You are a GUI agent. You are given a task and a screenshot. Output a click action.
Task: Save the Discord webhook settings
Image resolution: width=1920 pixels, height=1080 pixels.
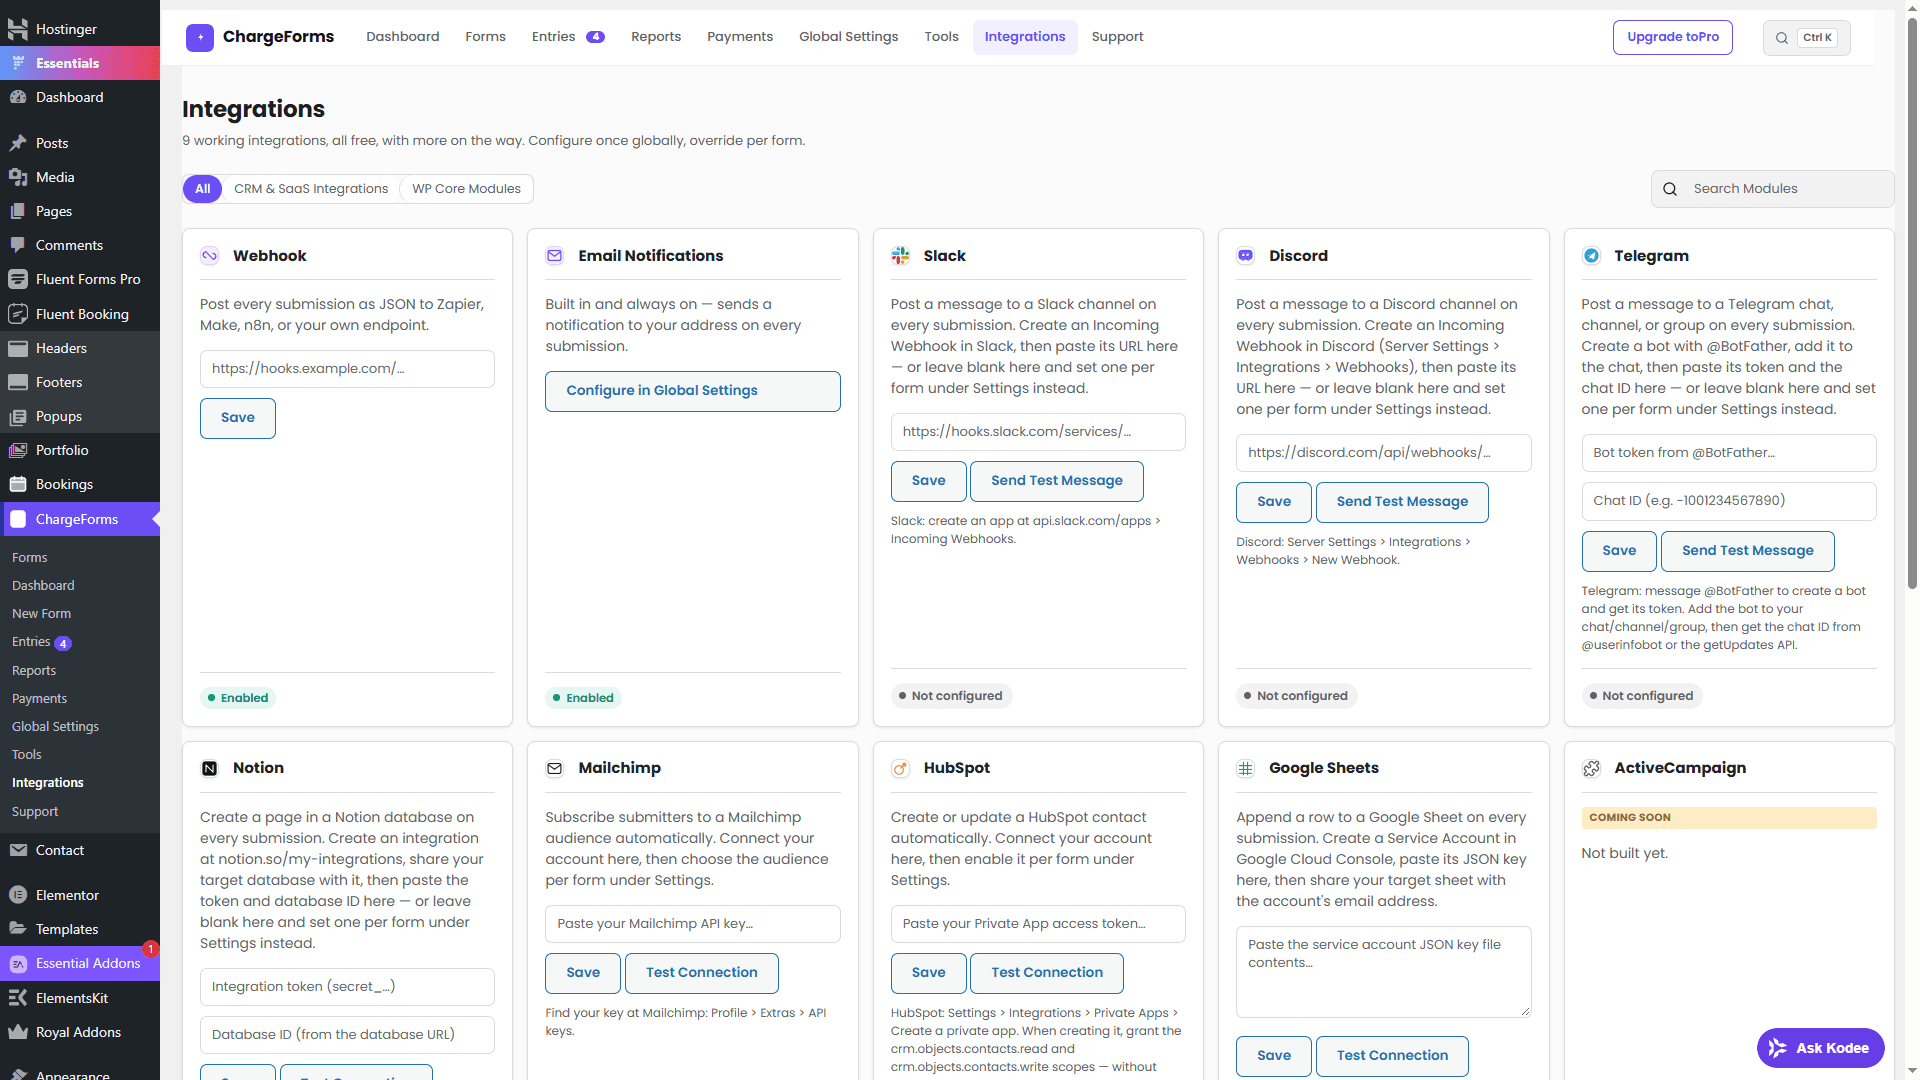[x=1273, y=502]
